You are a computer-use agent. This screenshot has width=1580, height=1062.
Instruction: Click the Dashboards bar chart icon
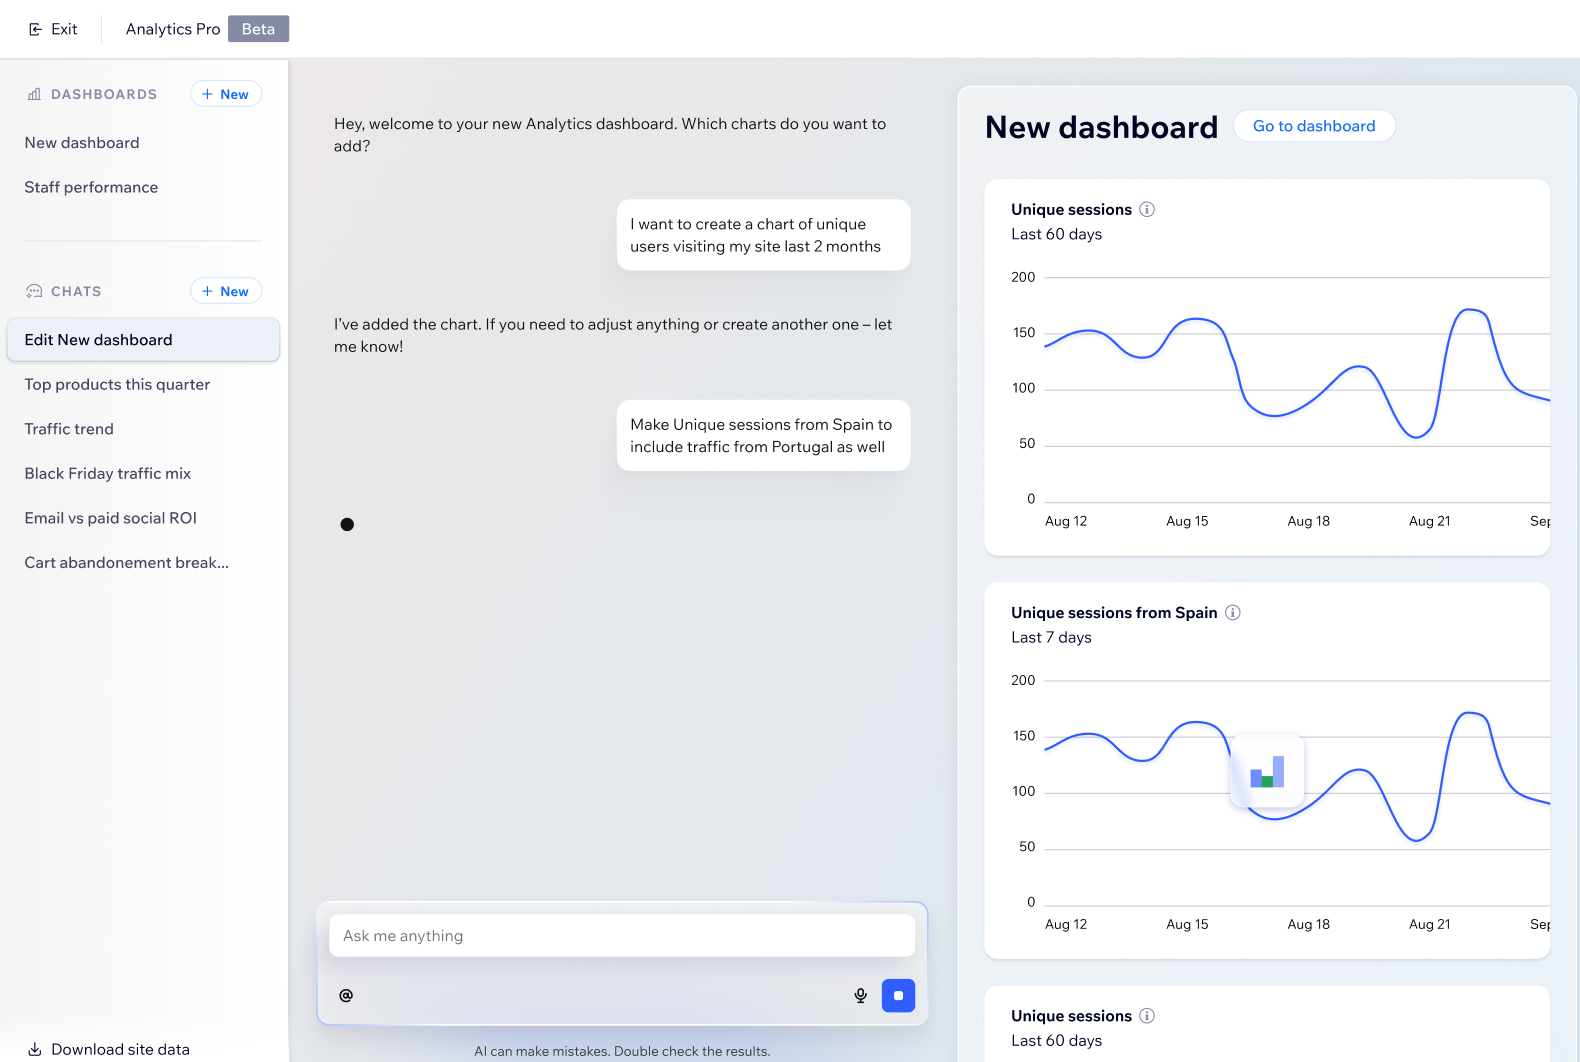pos(34,94)
